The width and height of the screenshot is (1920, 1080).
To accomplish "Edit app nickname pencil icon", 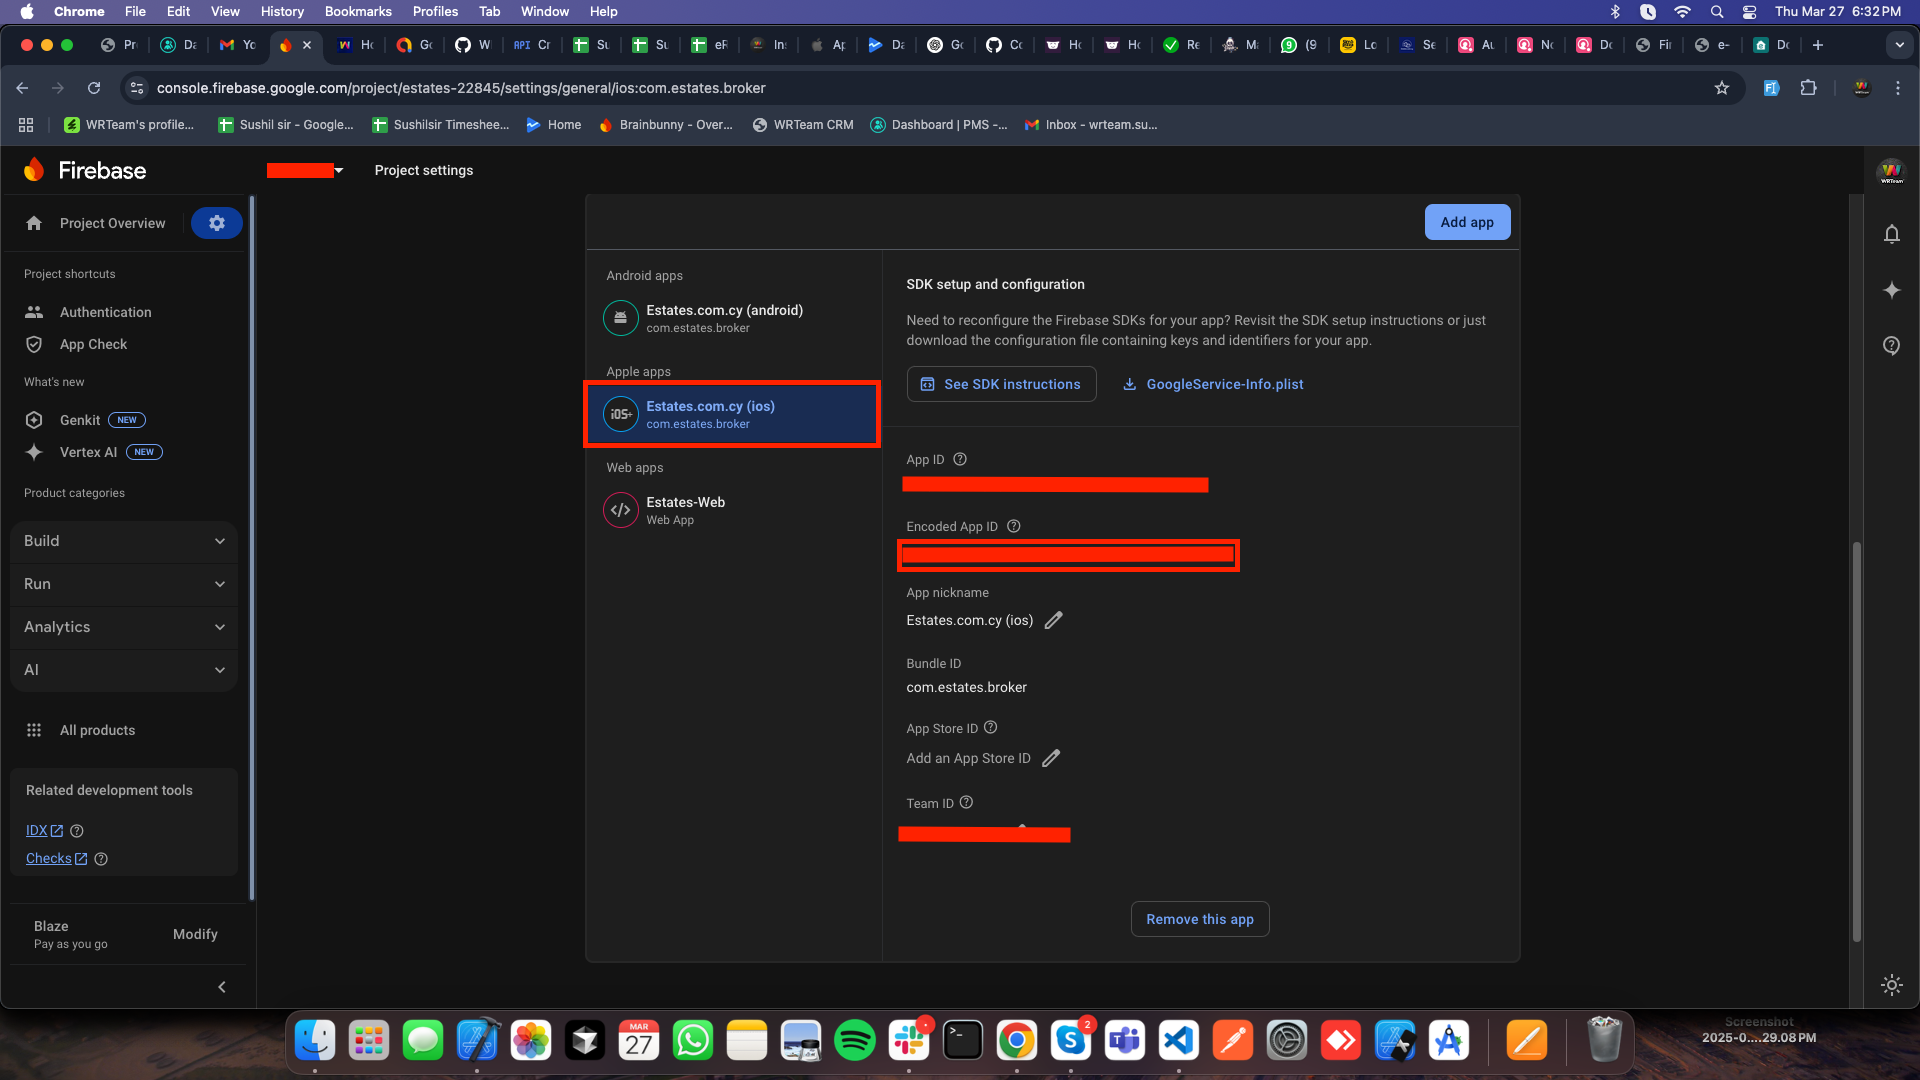I will tap(1053, 620).
